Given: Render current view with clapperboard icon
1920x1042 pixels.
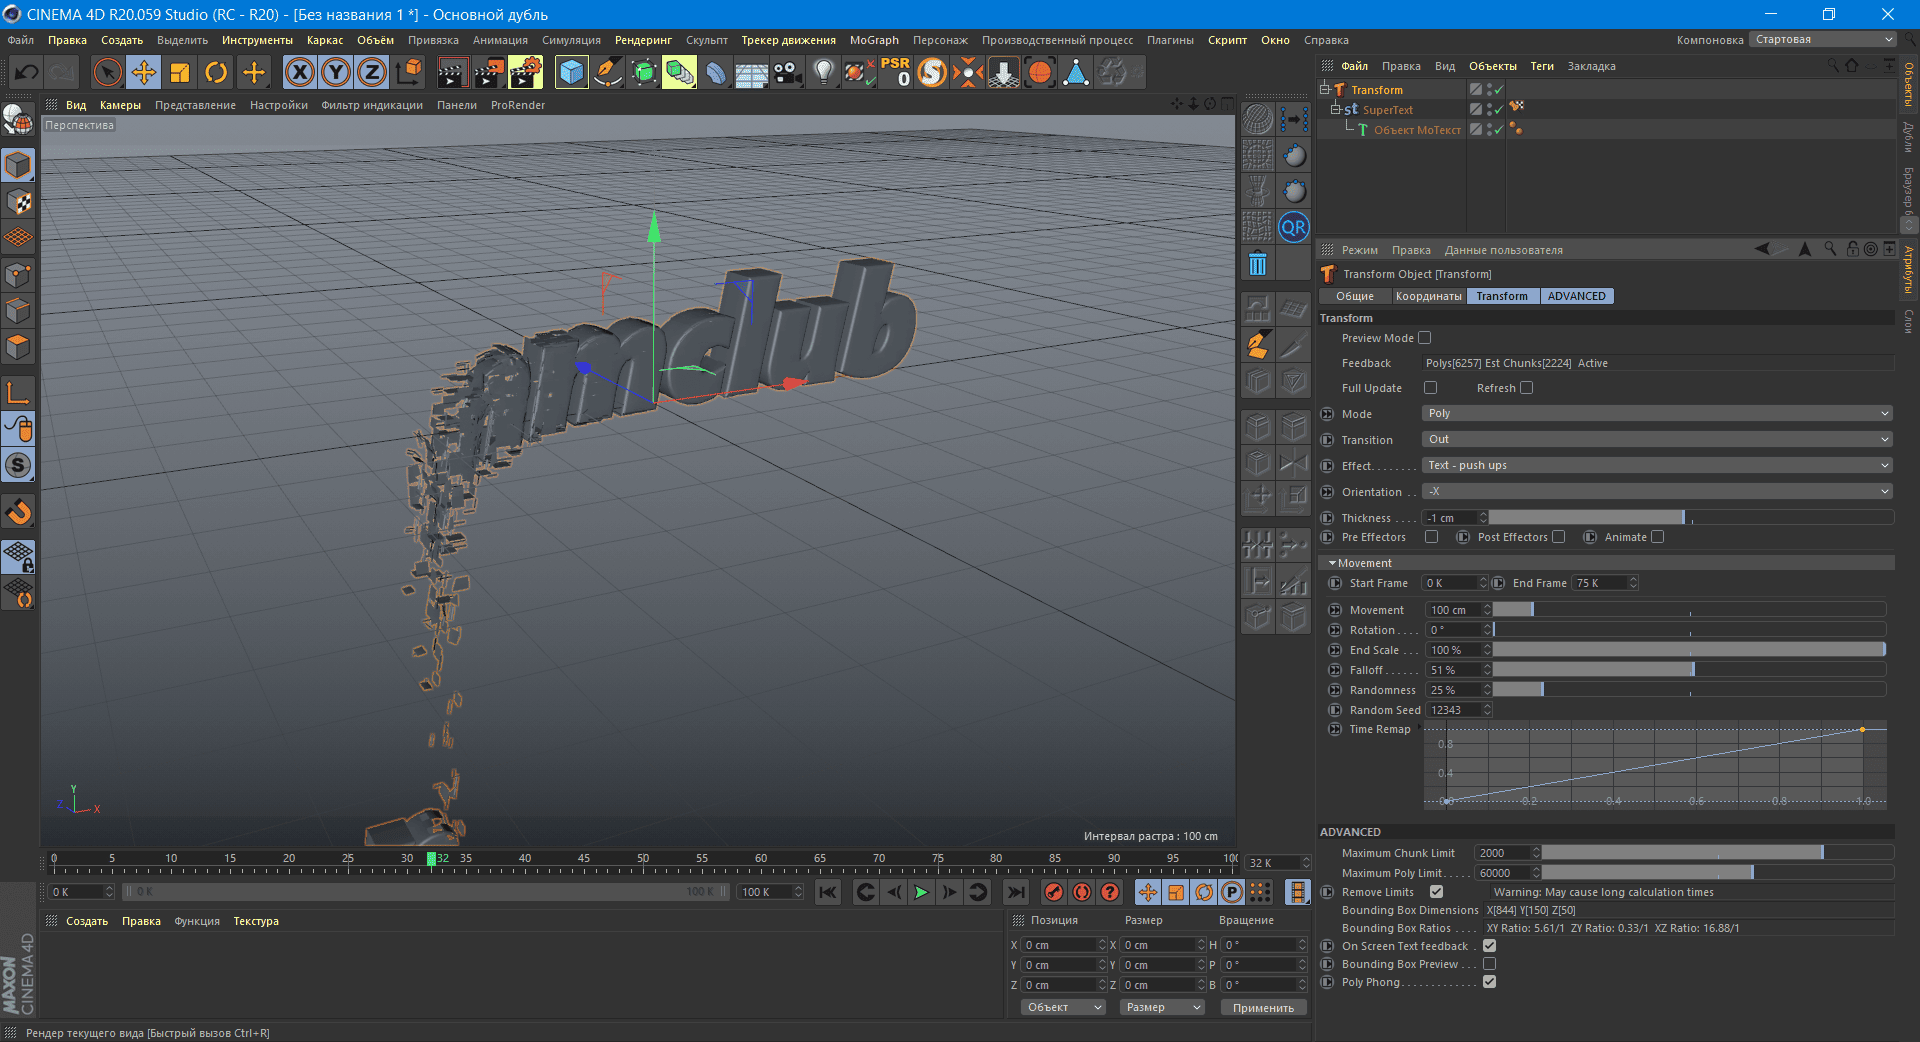Looking at the screenshot, I should [x=453, y=72].
